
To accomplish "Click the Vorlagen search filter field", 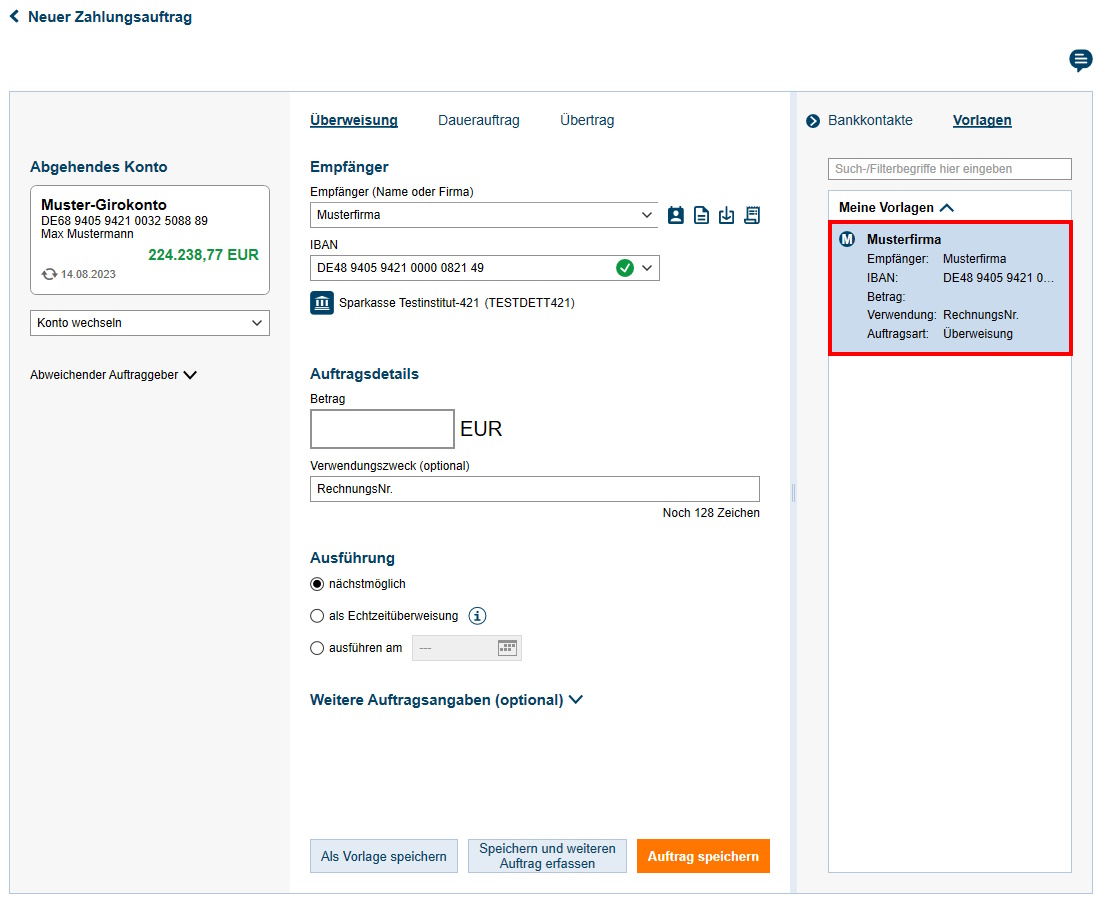I will tap(950, 169).
